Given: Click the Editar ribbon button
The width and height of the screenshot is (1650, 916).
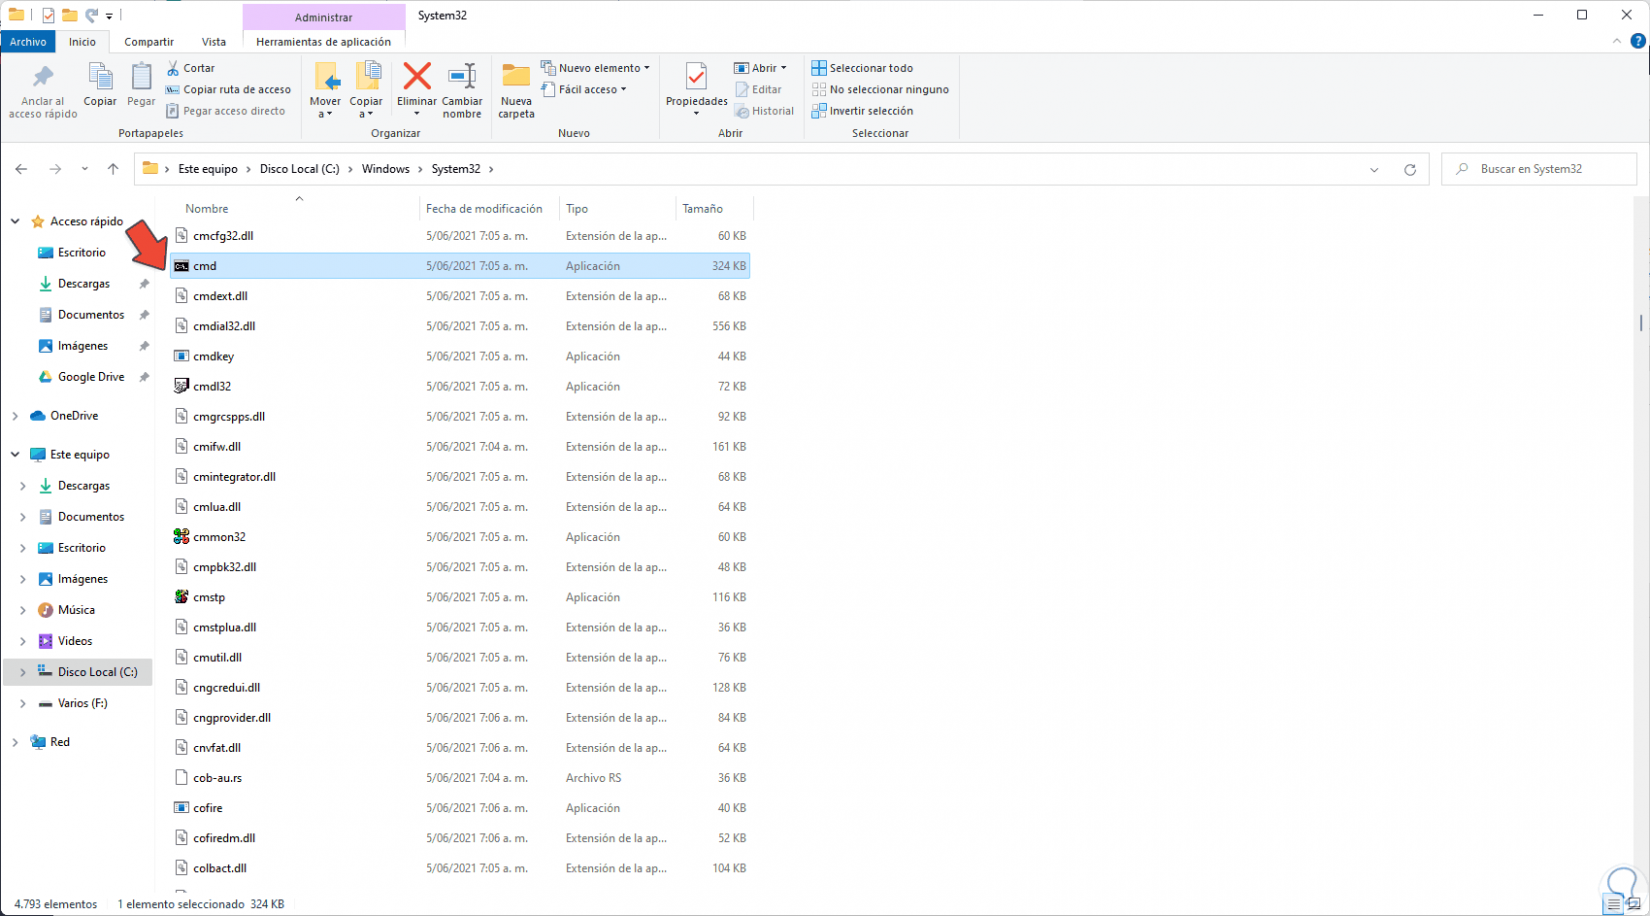Looking at the screenshot, I should coord(758,89).
